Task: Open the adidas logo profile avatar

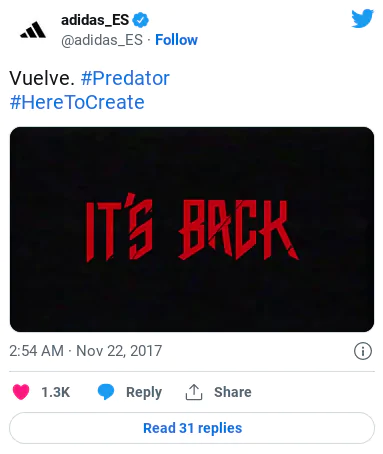Action: [x=33, y=30]
